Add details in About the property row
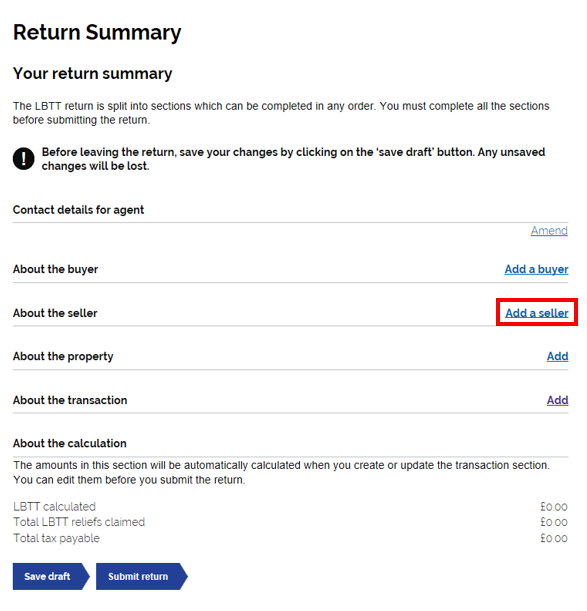Image resolution: width=587 pixels, height=611 pixels. coord(557,356)
